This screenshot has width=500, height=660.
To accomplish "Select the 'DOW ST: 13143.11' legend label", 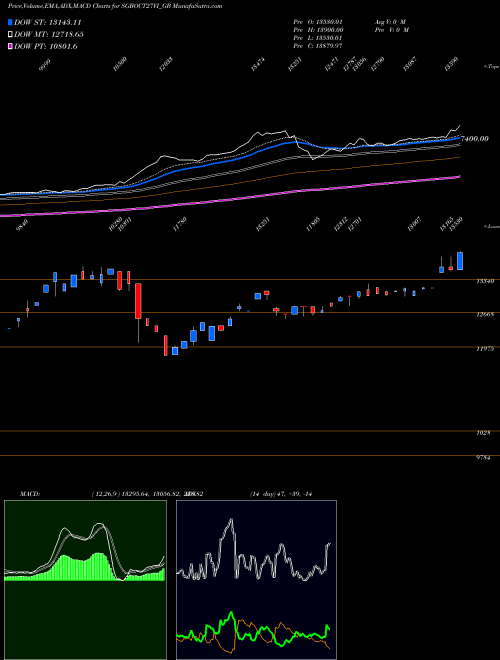I will pyautogui.click(x=48, y=22).
